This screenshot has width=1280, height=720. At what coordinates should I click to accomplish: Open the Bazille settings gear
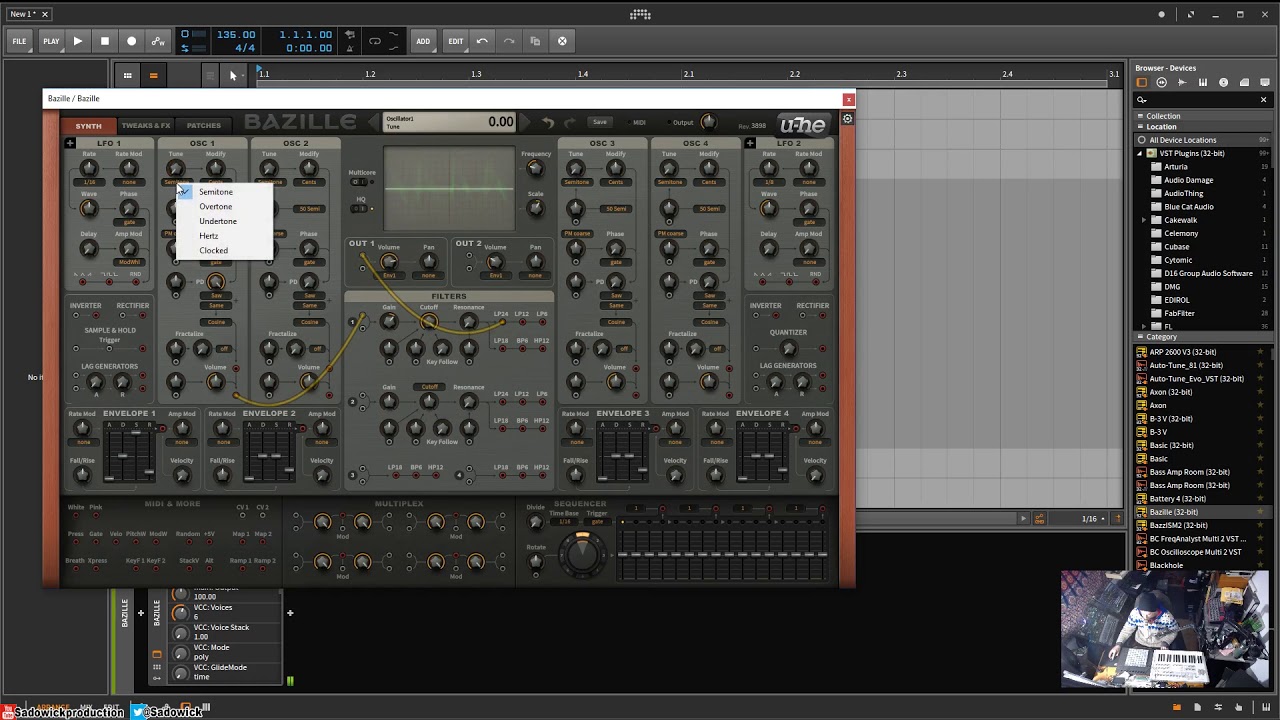[x=847, y=119]
